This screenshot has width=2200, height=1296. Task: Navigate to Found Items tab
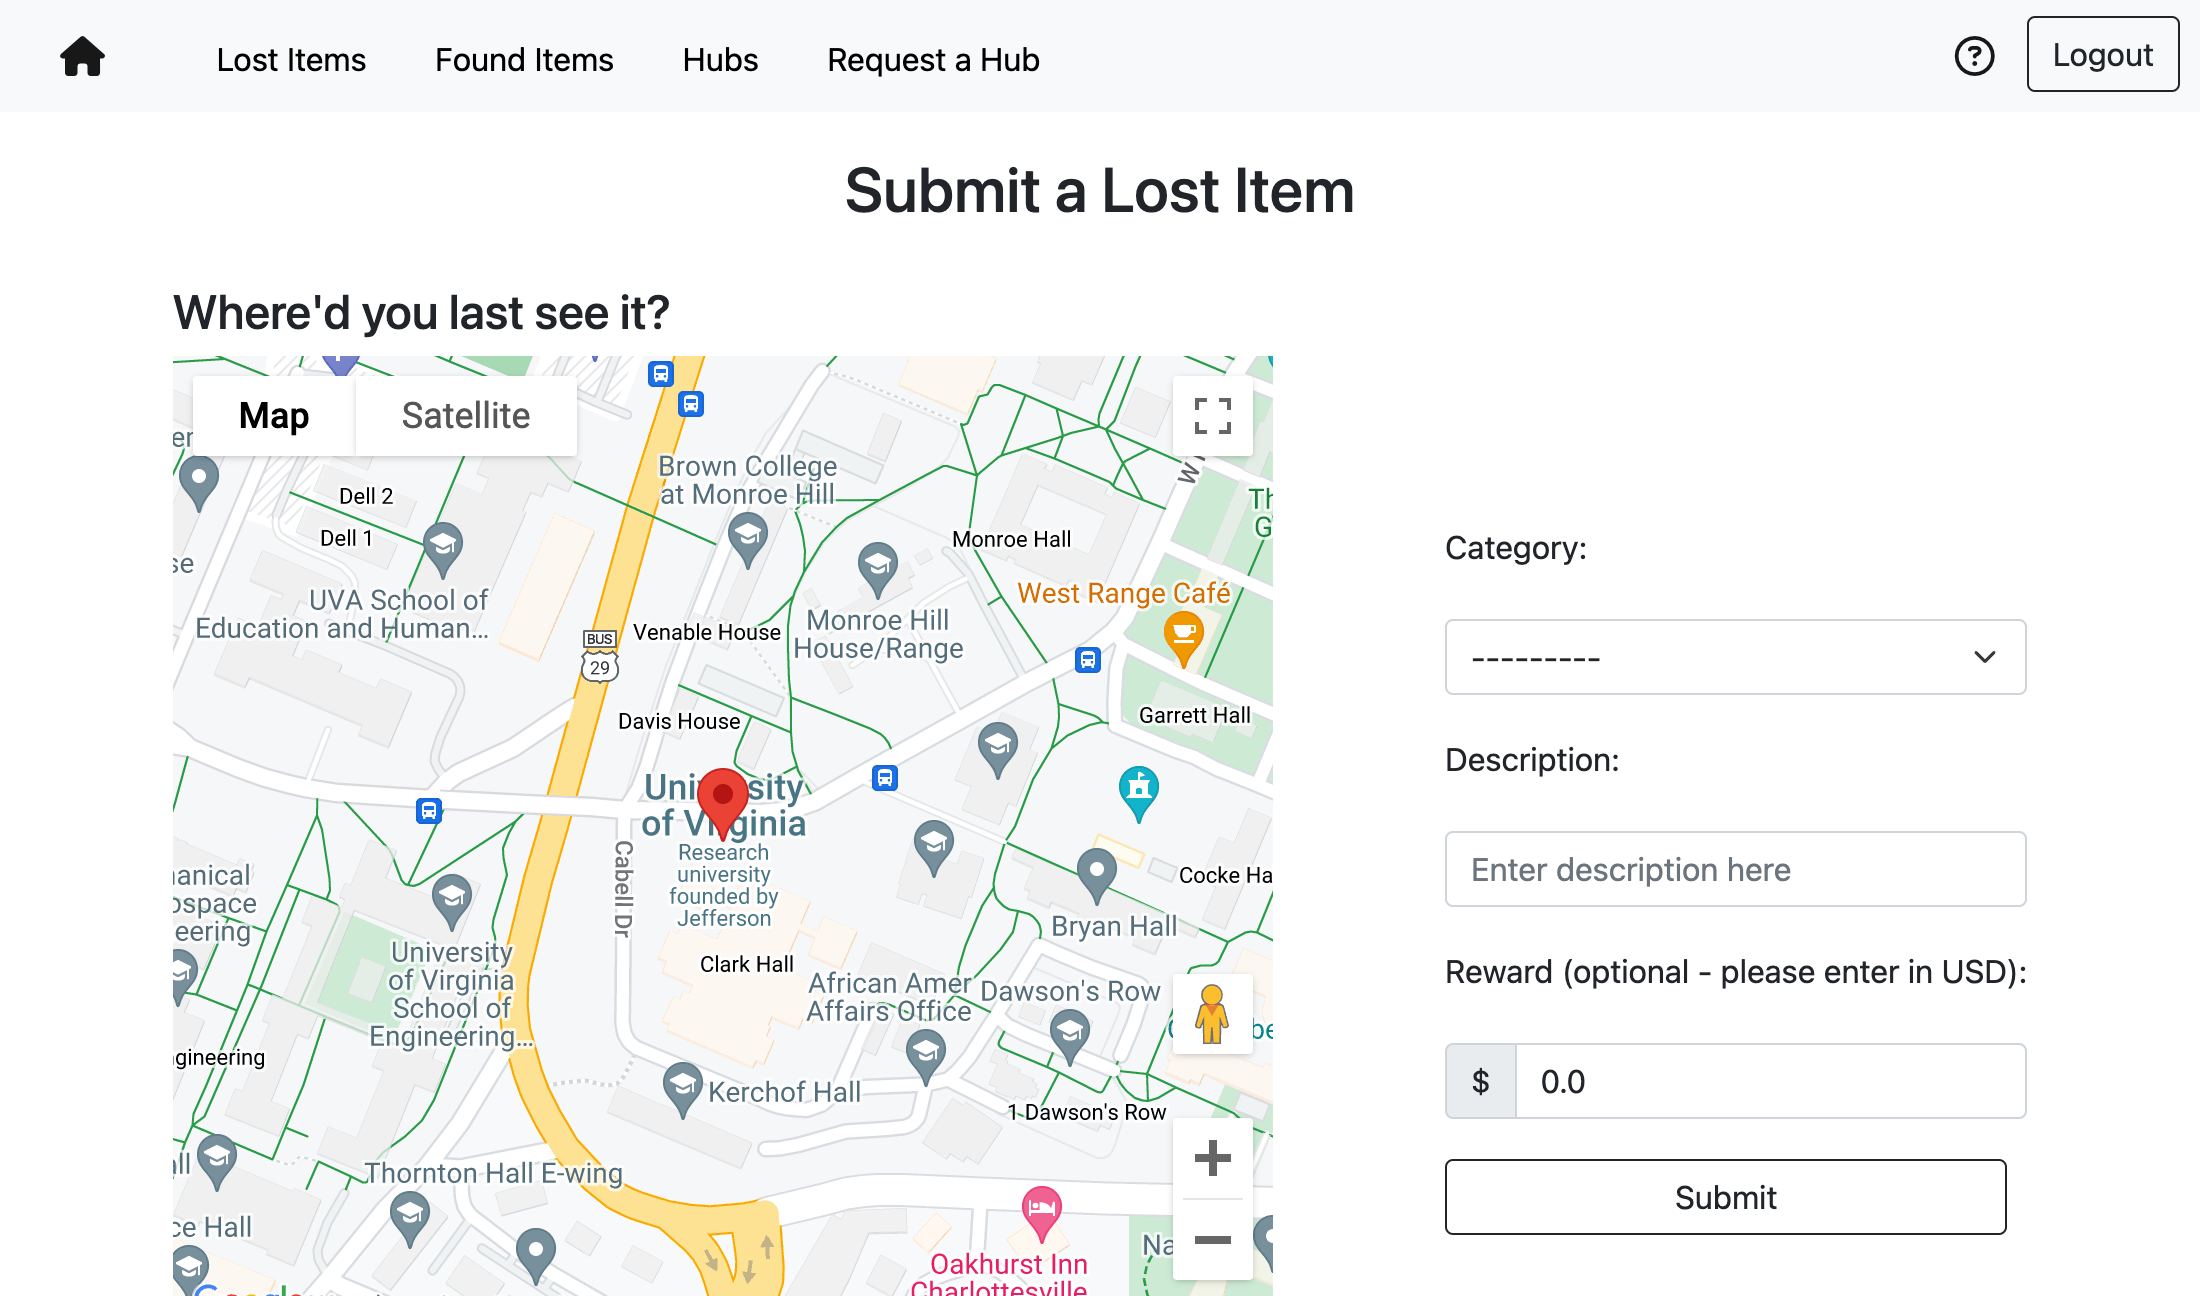(523, 59)
